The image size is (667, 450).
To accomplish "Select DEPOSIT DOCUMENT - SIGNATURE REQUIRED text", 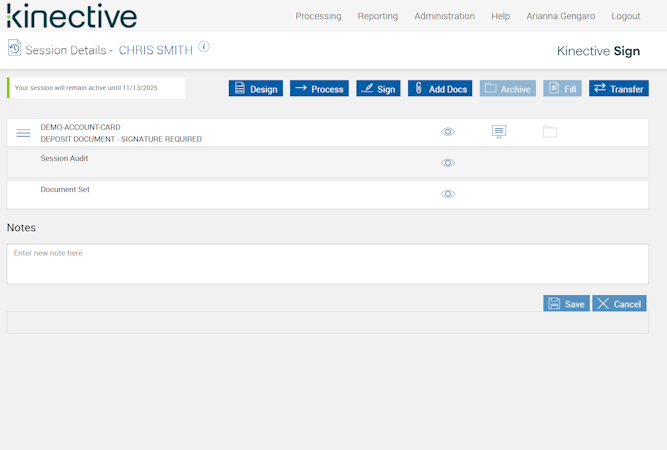I will click(x=121, y=139).
